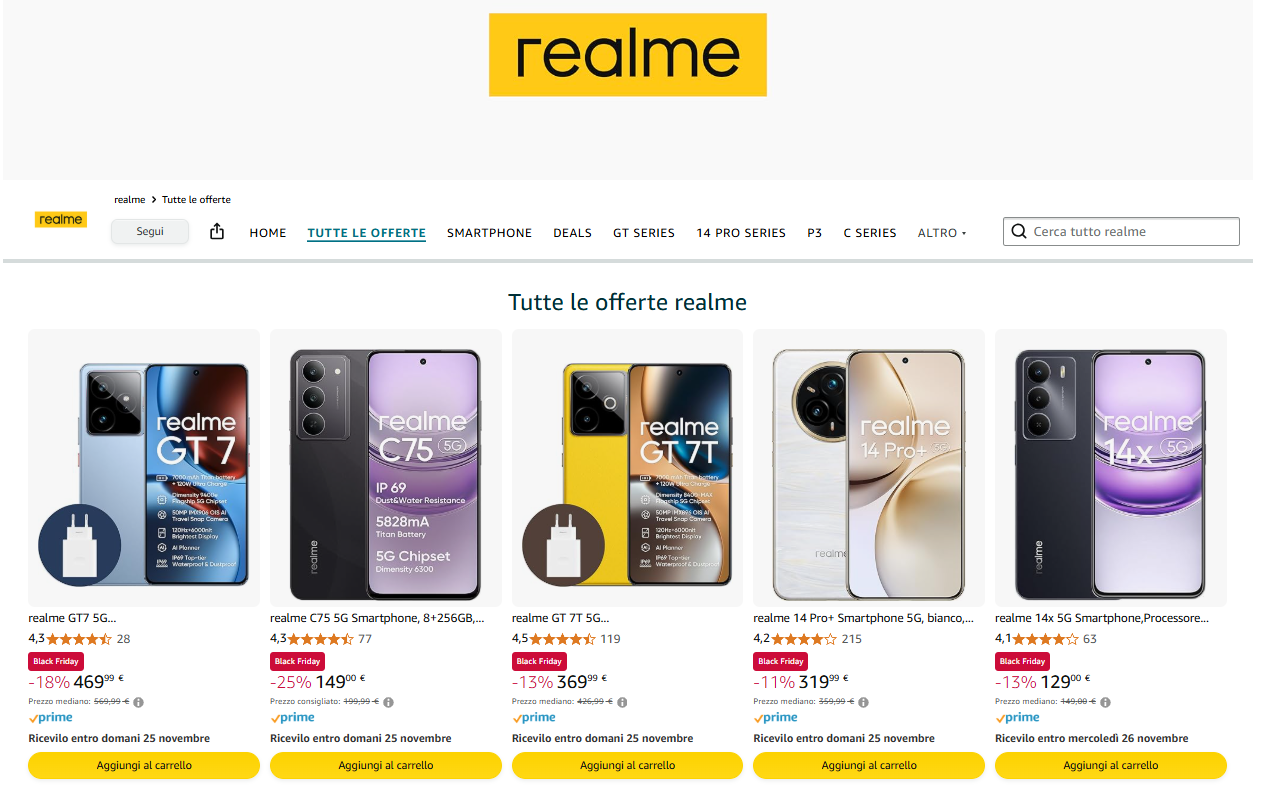
Task: Click info icon beside 426,99 € price
Action: (x=622, y=702)
